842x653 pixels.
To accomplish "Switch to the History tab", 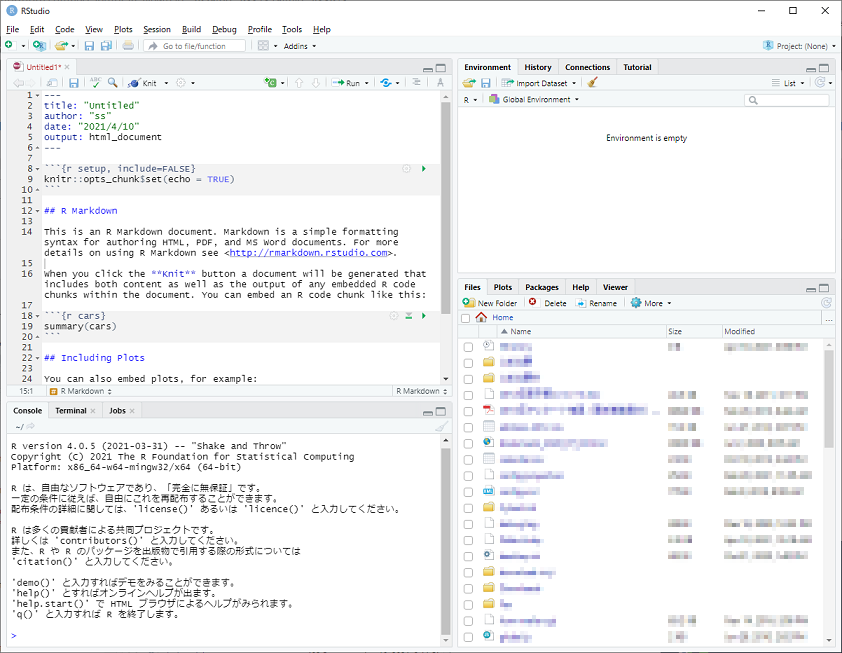I will tap(538, 67).
